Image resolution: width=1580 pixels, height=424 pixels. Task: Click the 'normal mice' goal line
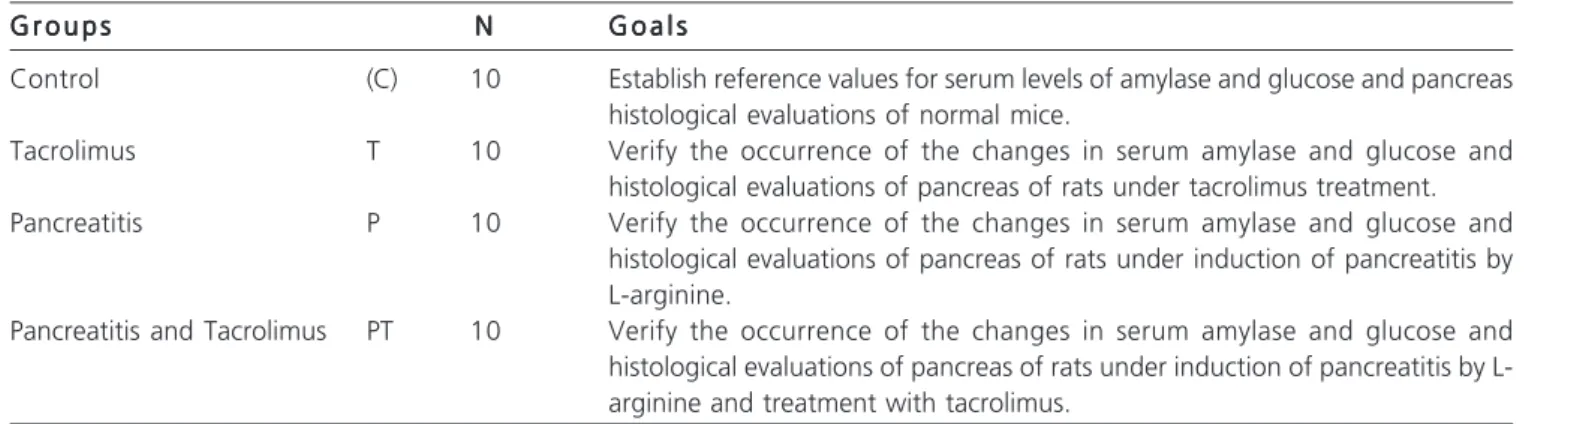point(839,115)
